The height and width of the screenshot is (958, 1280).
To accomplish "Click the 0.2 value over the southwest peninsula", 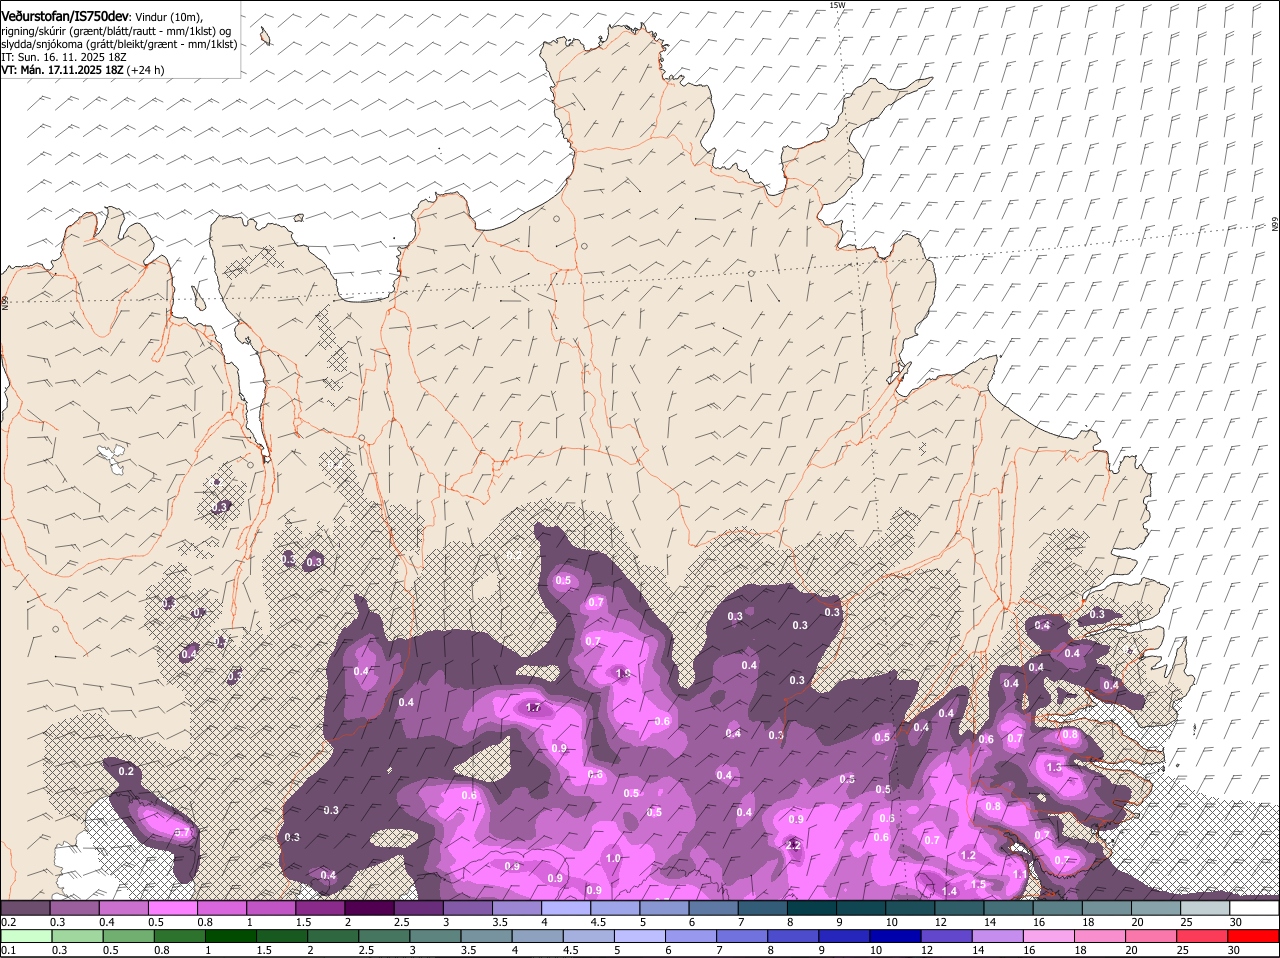I will pyautogui.click(x=126, y=771).
